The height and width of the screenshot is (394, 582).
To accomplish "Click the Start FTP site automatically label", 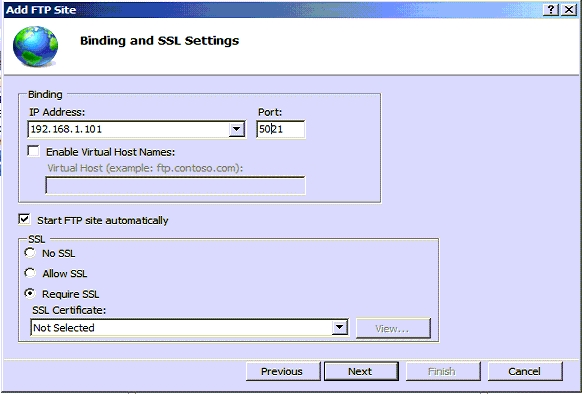I will (103, 220).
